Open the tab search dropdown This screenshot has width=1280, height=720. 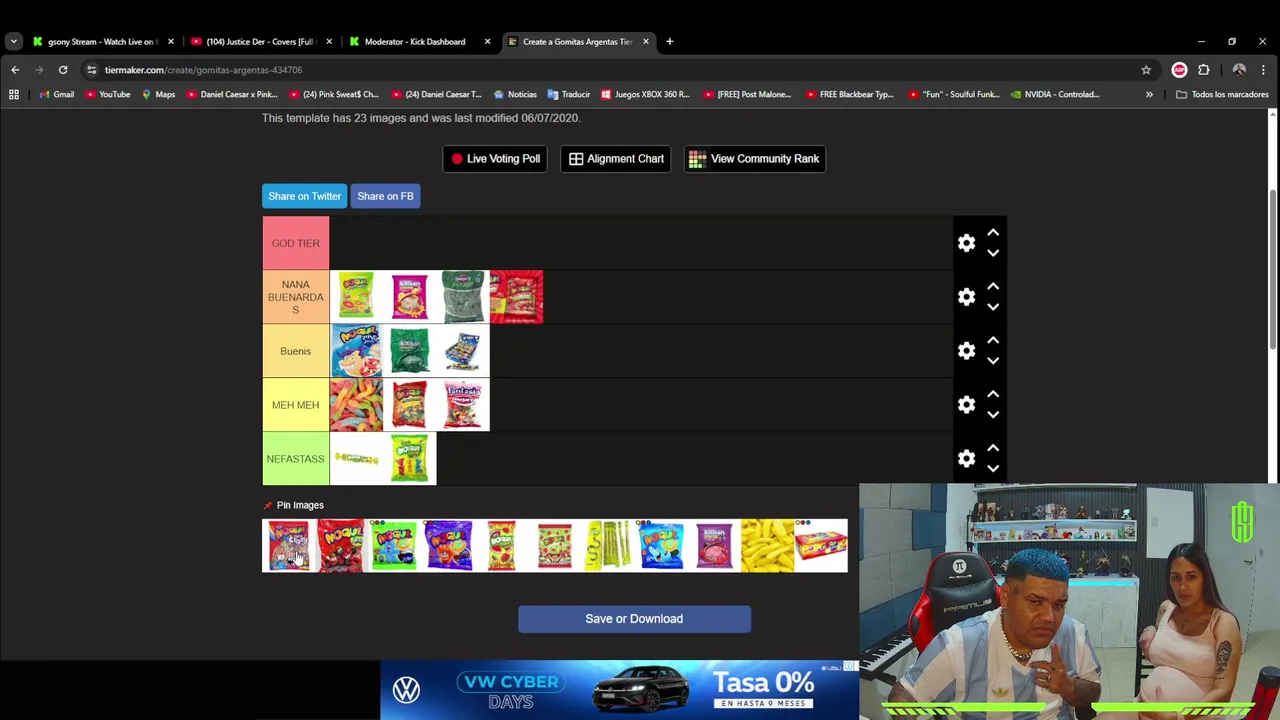13,42
